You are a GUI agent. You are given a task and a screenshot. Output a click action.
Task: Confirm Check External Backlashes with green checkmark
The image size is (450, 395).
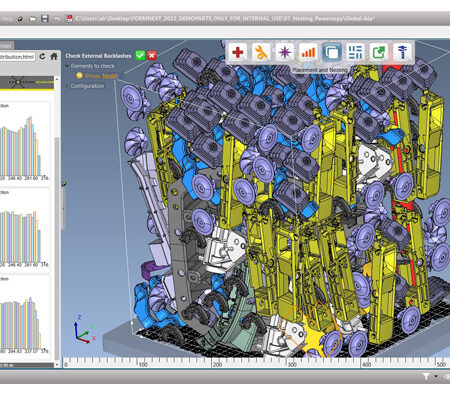140,55
